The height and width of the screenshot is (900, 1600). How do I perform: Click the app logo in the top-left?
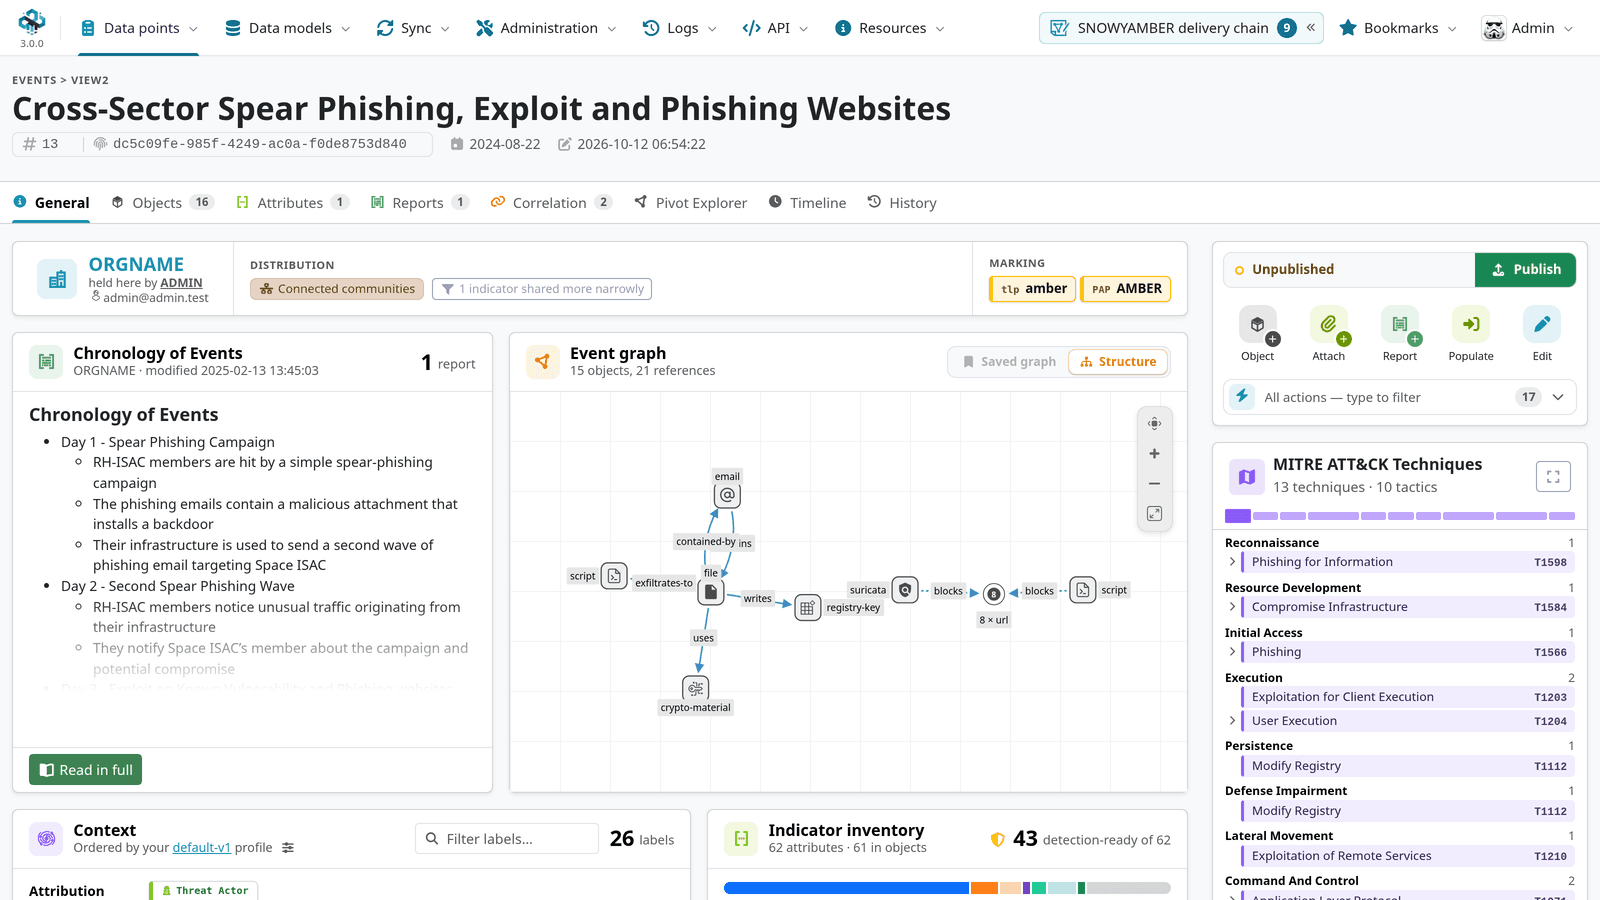pyautogui.click(x=32, y=22)
